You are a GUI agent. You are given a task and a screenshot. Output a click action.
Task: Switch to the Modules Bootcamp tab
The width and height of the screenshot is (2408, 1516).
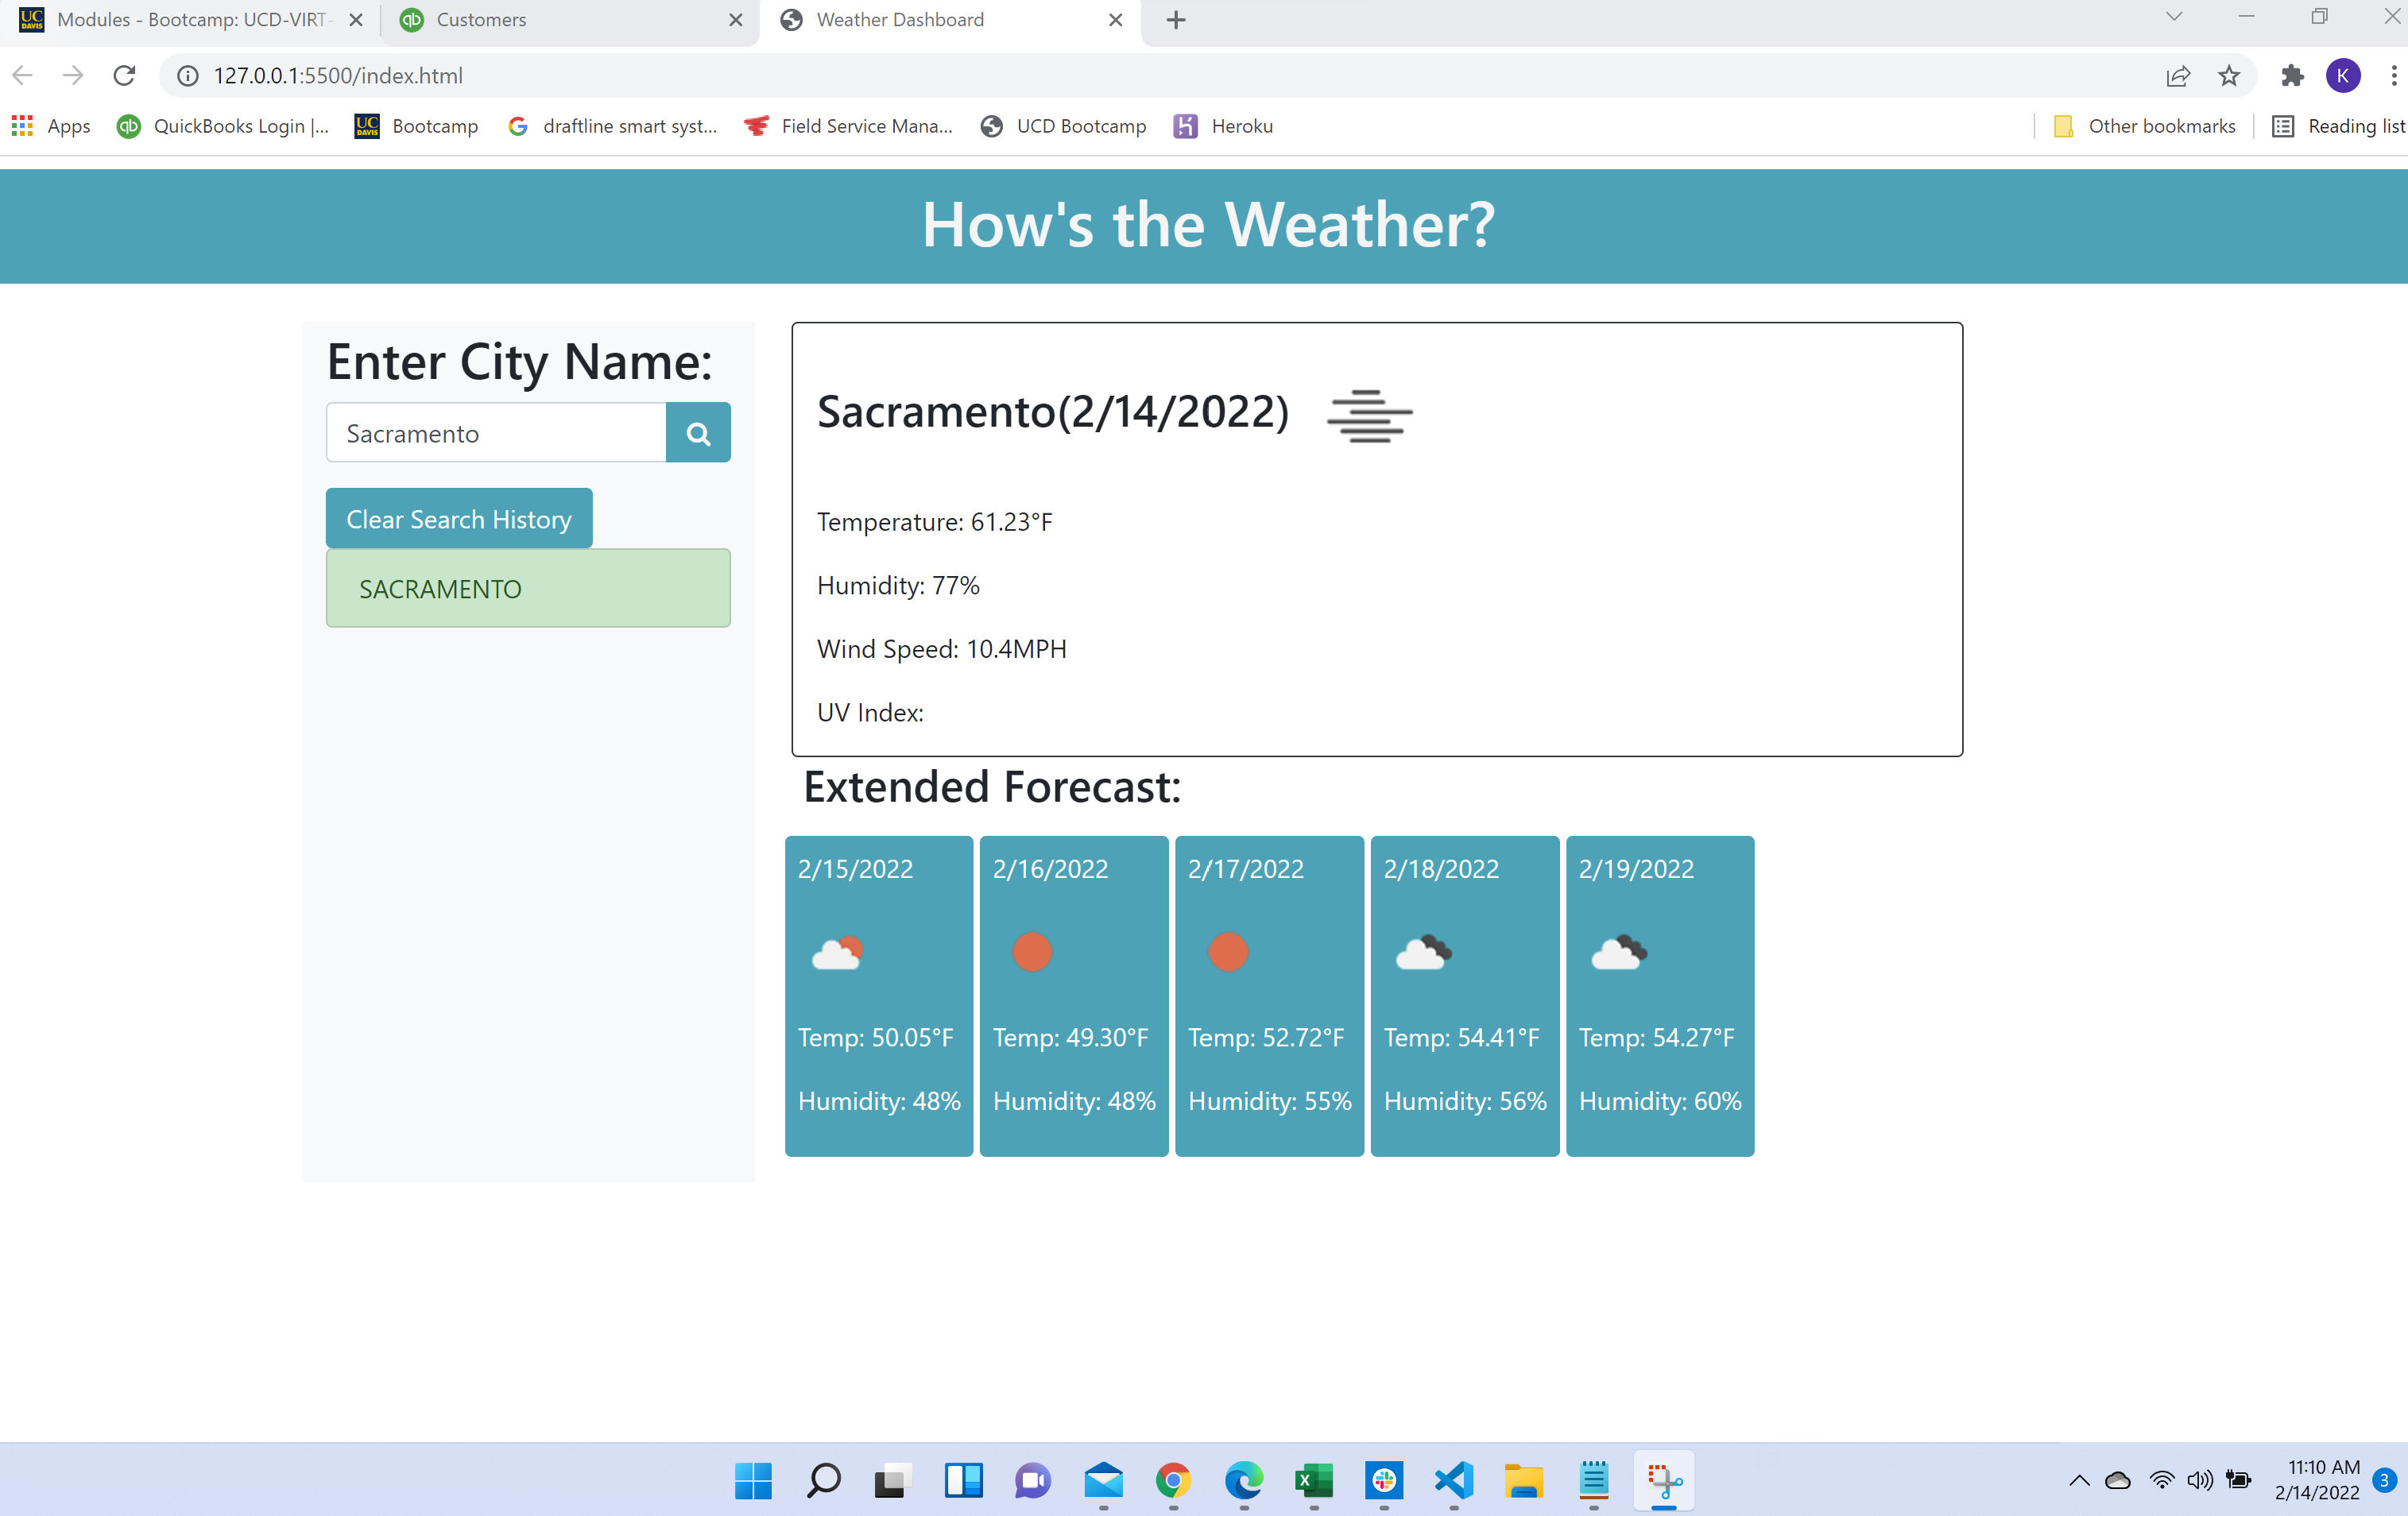(190, 20)
